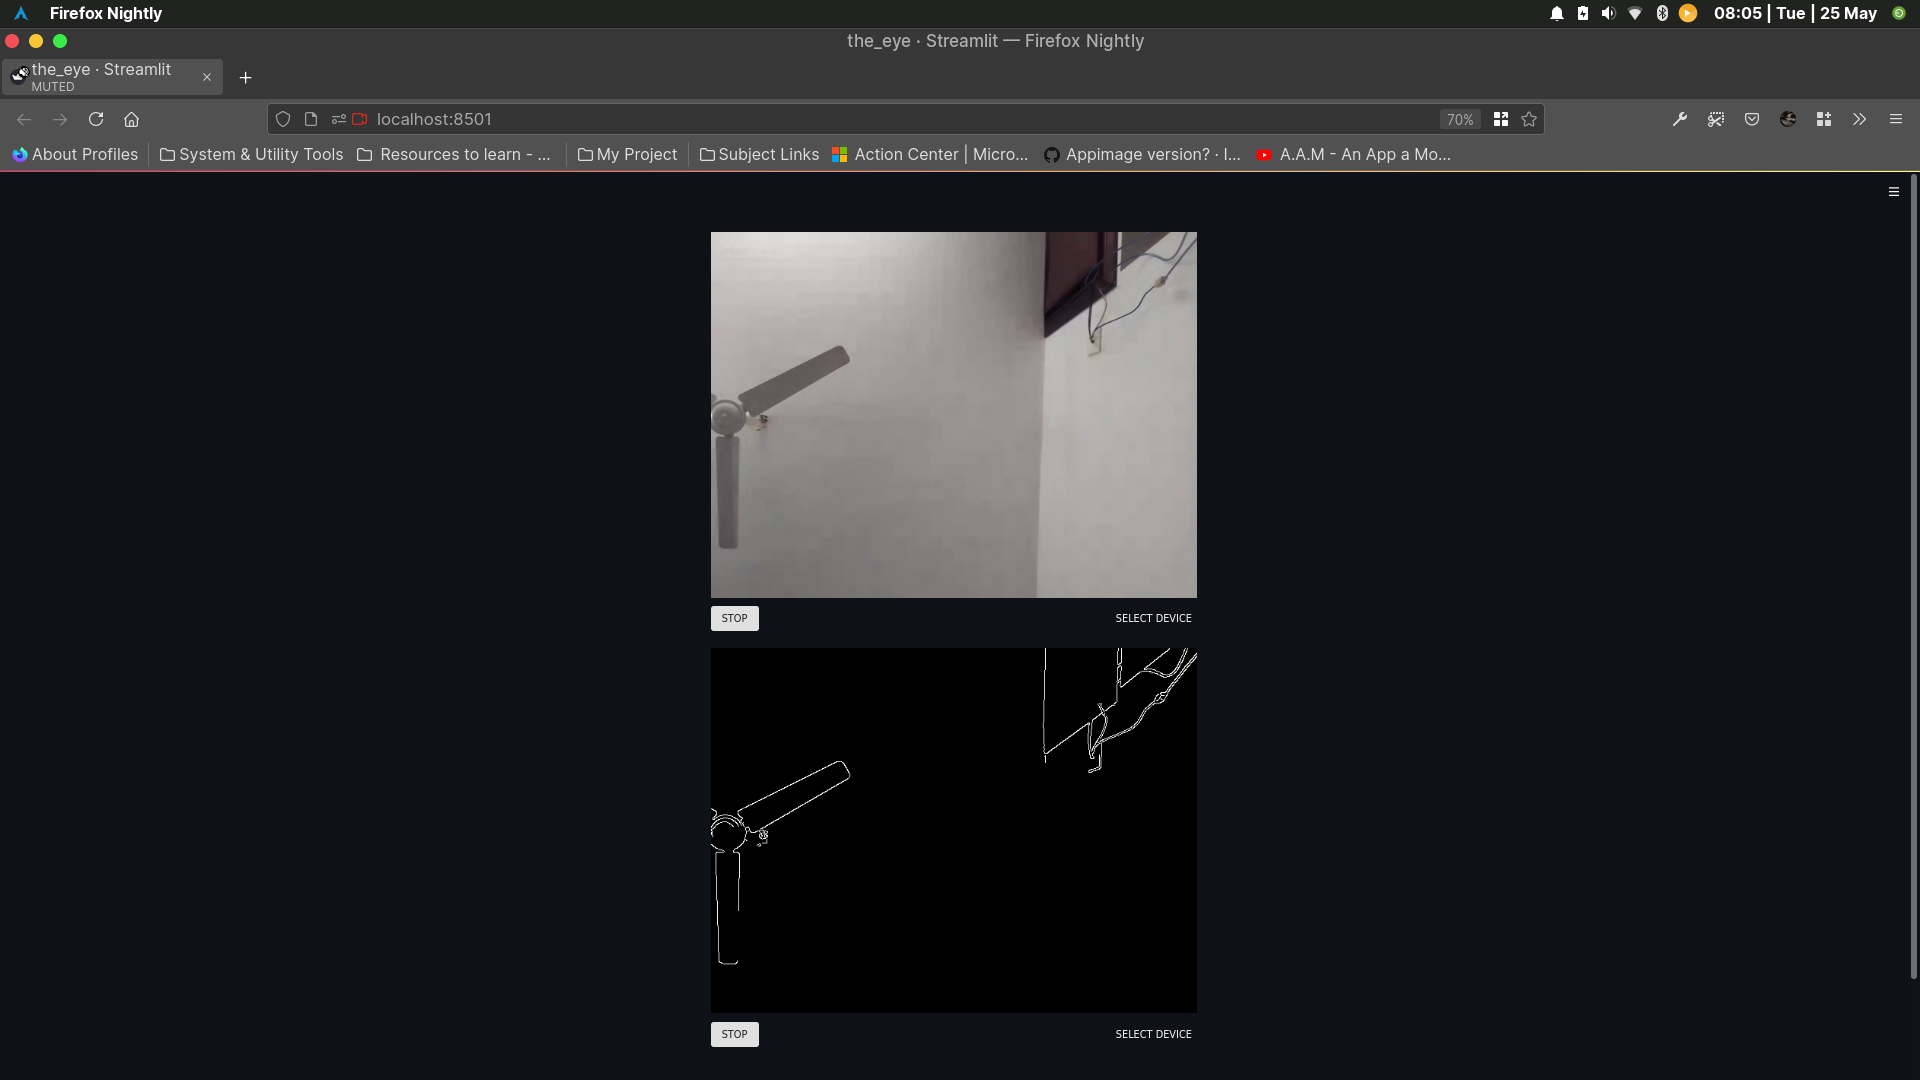Screen dimensions: 1920x1080
Task: Open the Firefox application hamburger menu
Action: pyautogui.click(x=1896, y=119)
